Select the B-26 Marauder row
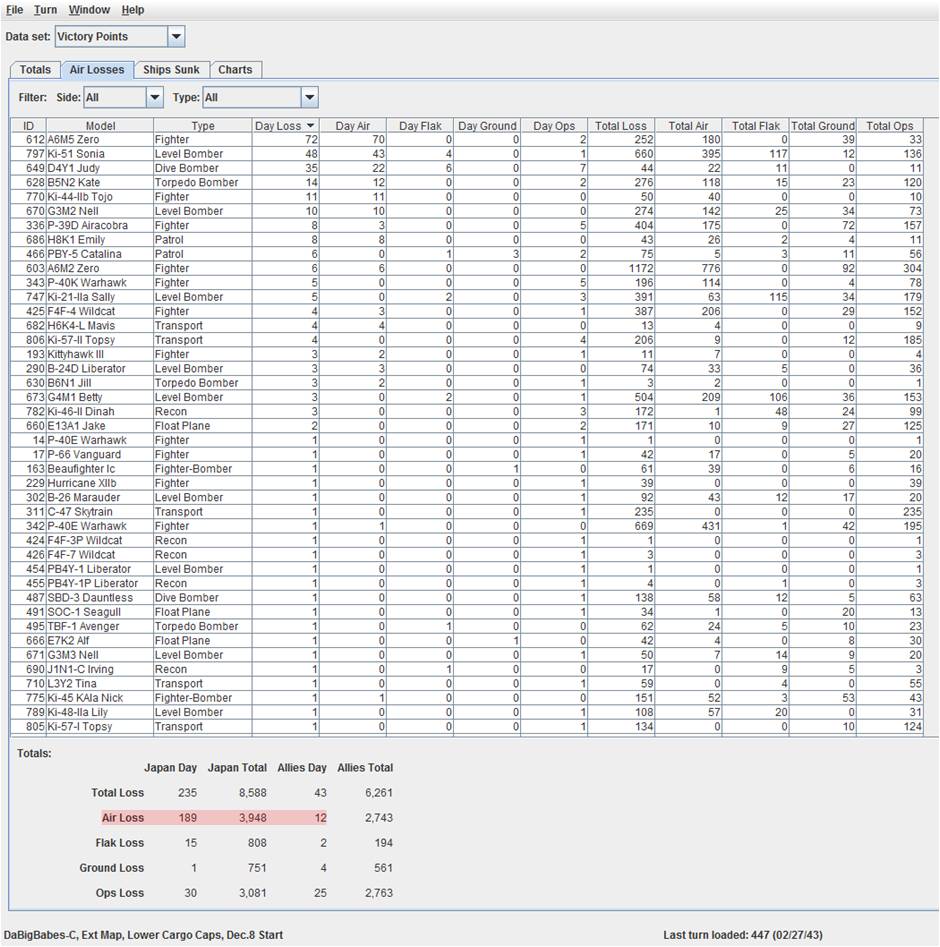This screenshot has width=940, height=947. [467, 498]
